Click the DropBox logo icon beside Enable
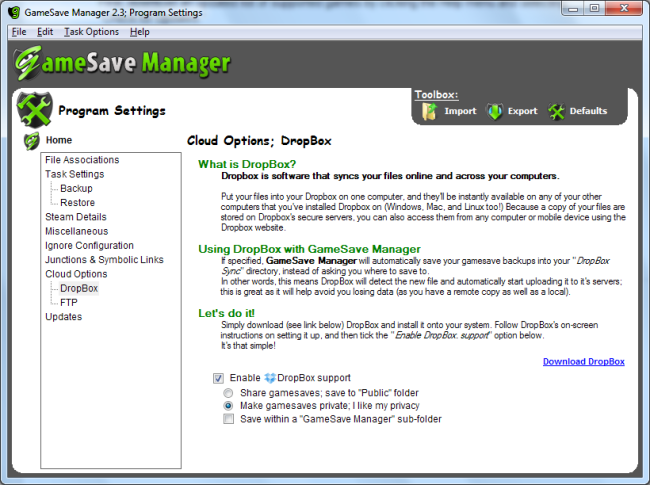Image resolution: width=650 pixels, height=485 pixels. tap(270, 378)
